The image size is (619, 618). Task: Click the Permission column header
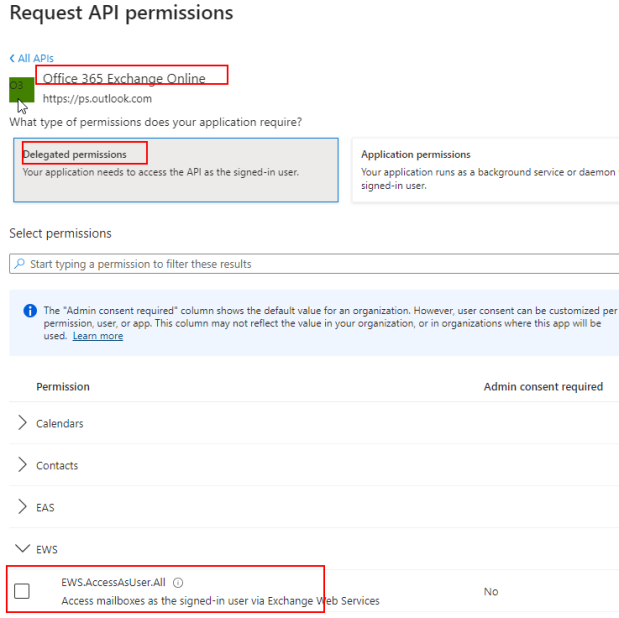pos(63,386)
